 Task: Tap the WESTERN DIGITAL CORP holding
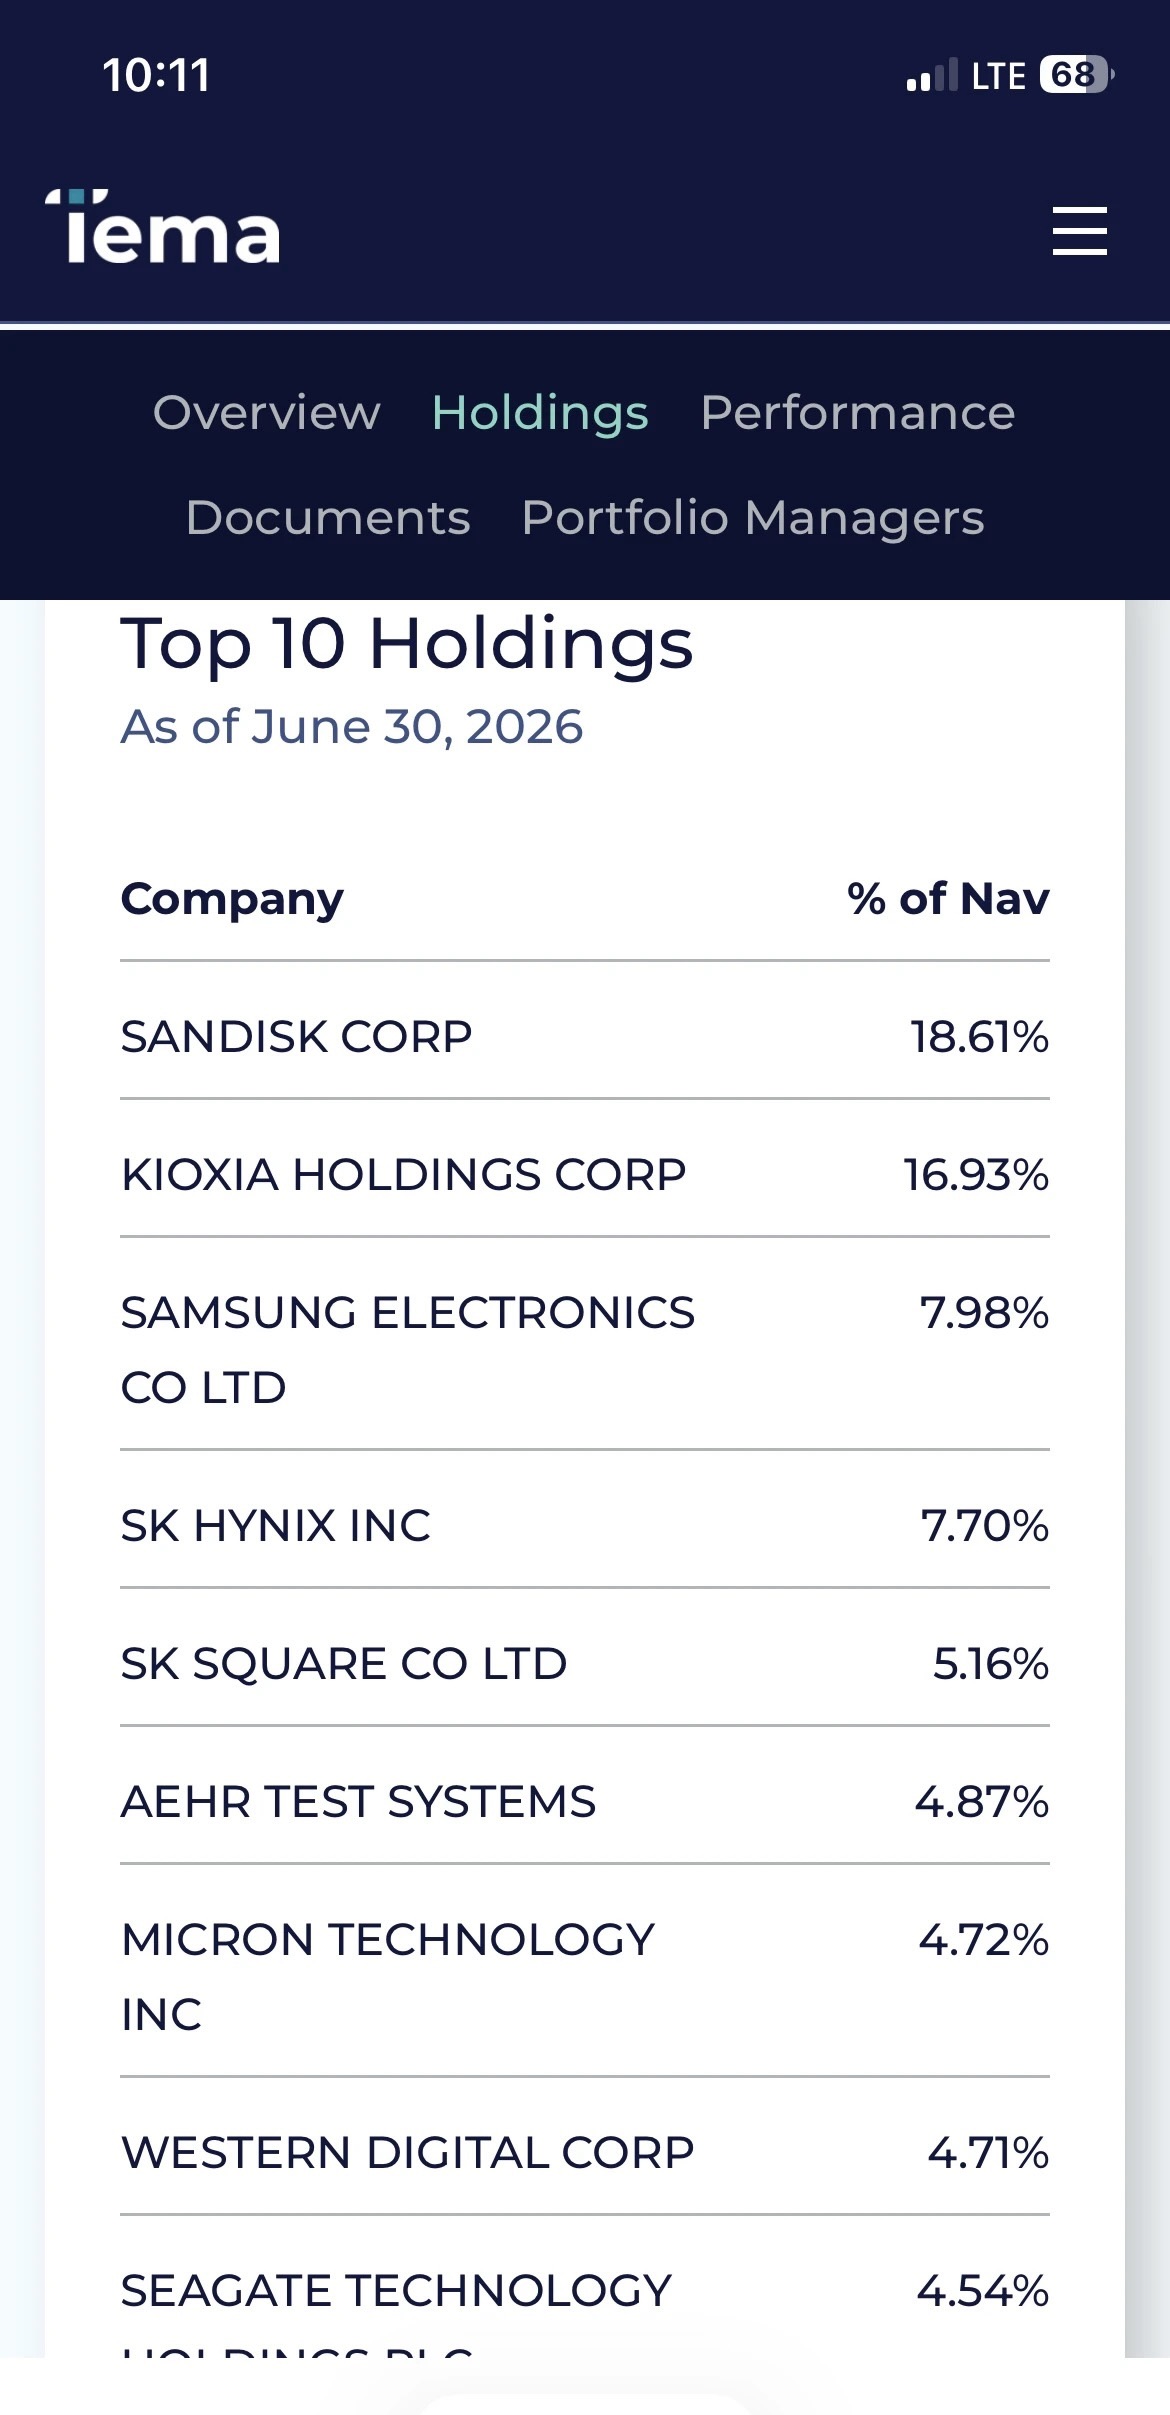585,2152
